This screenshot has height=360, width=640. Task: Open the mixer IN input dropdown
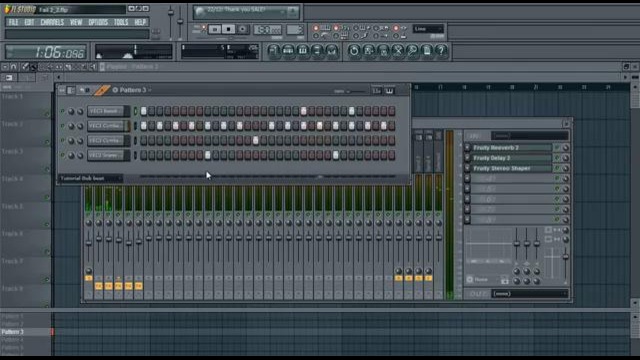(529, 136)
